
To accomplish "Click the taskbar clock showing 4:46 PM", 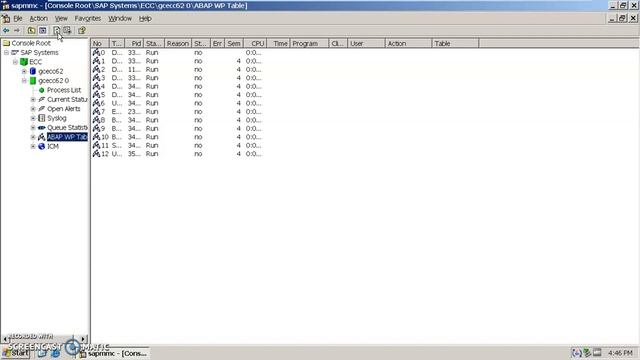I will pyautogui.click(x=620, y=353).
